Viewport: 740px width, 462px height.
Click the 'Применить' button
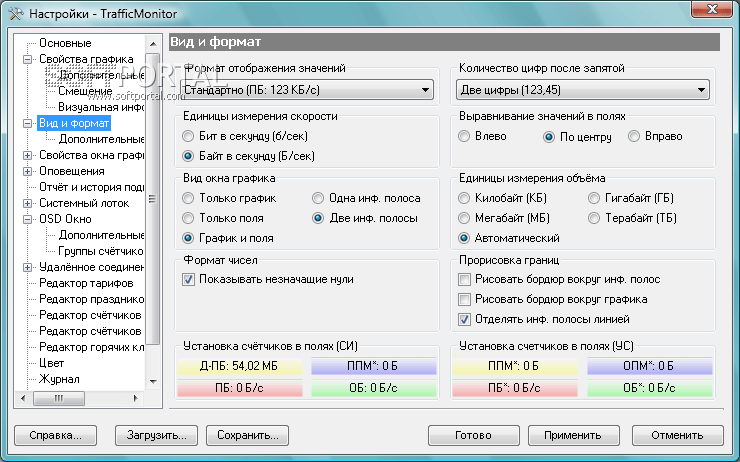coord(573,435)
